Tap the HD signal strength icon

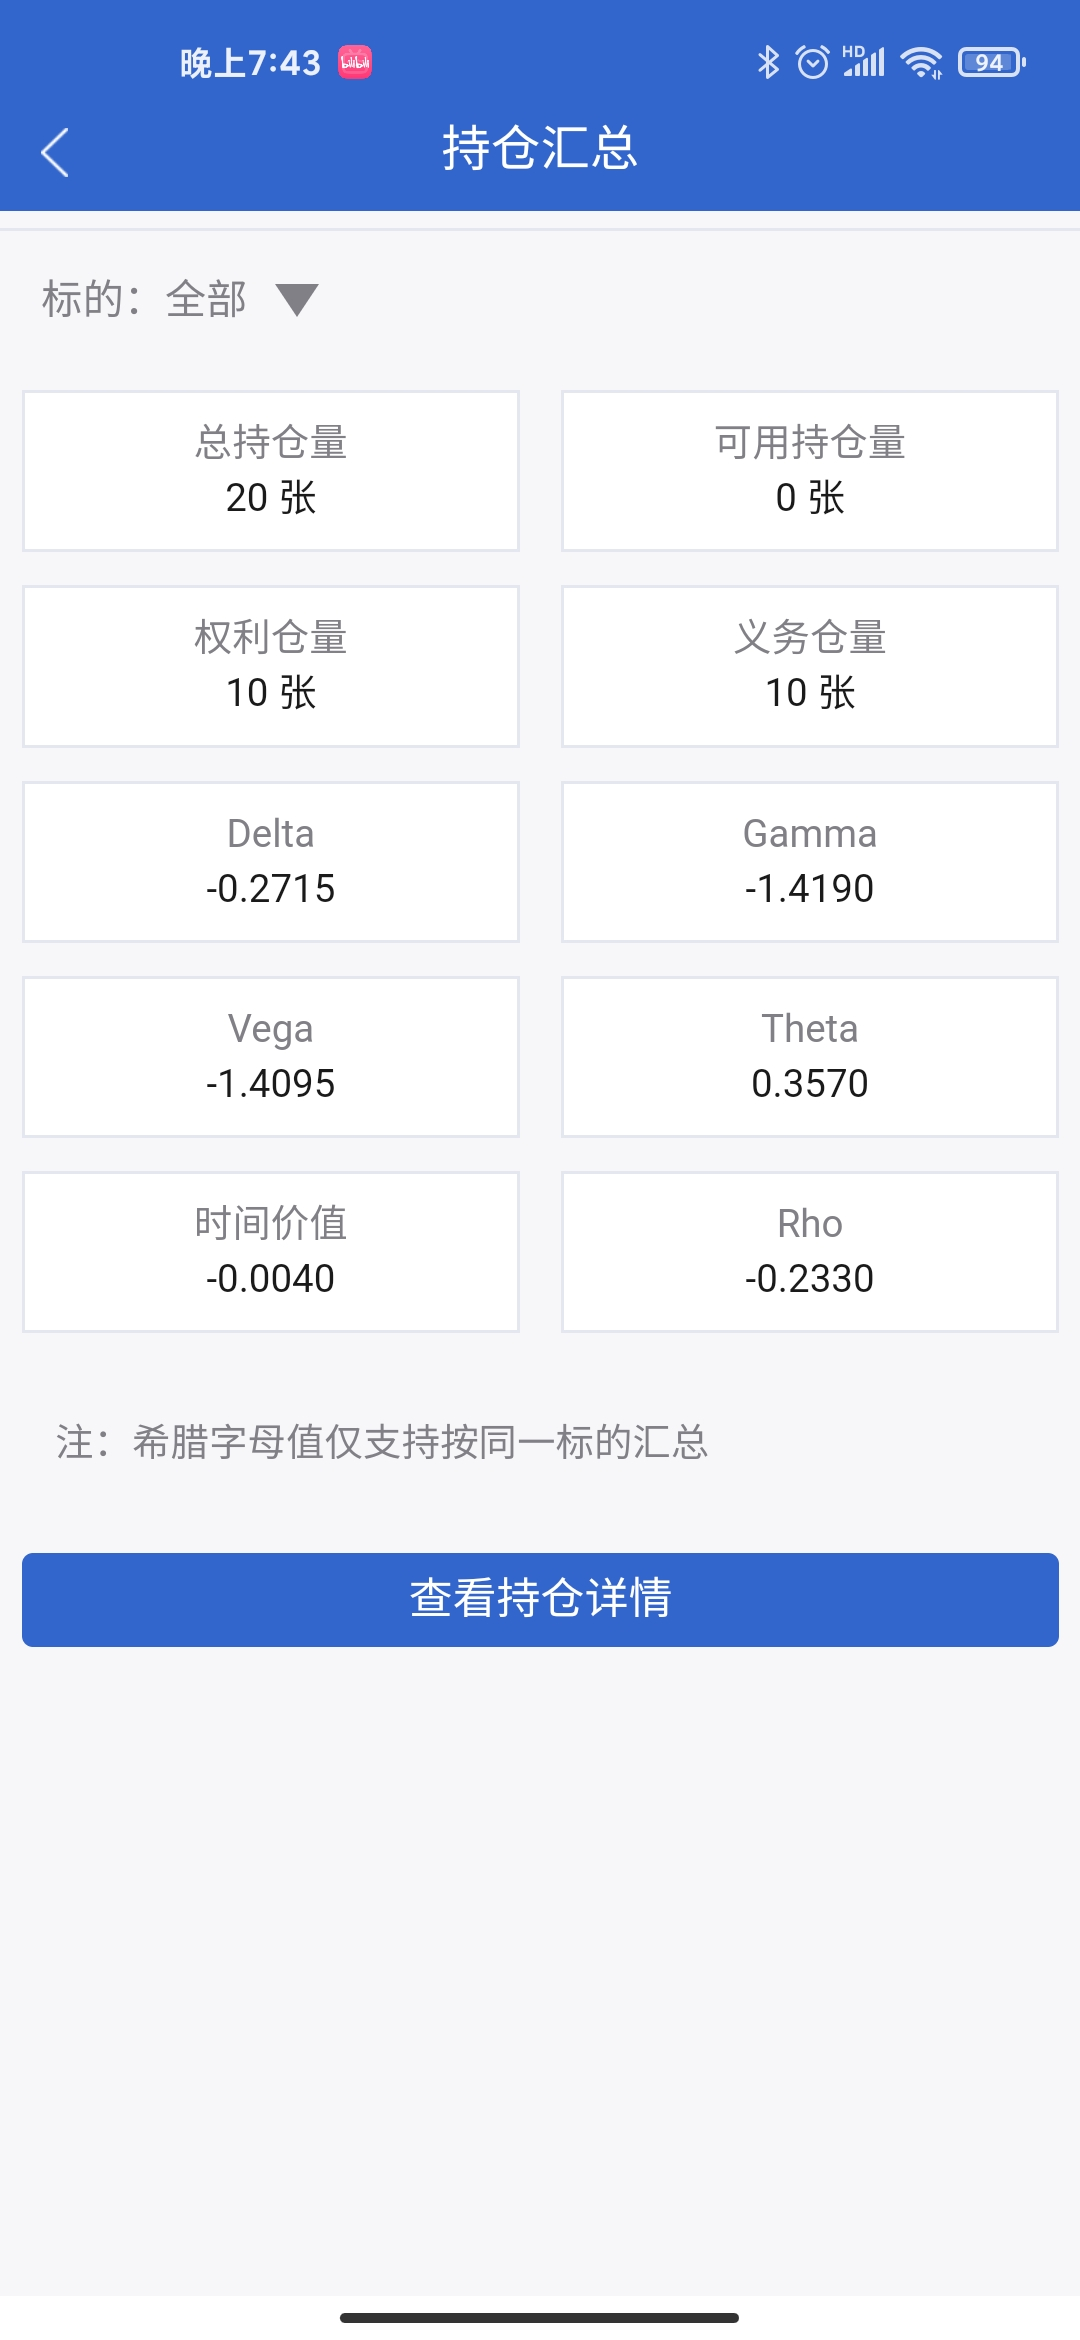pyautogui.click(x=864, y=62)
